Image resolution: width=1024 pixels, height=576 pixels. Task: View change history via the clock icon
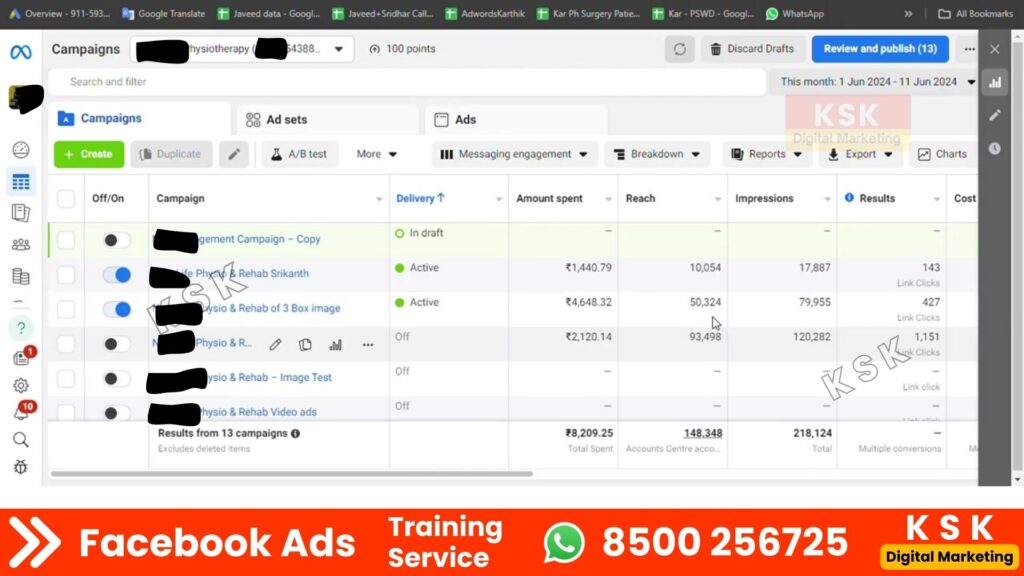click(x=995, y=148)
